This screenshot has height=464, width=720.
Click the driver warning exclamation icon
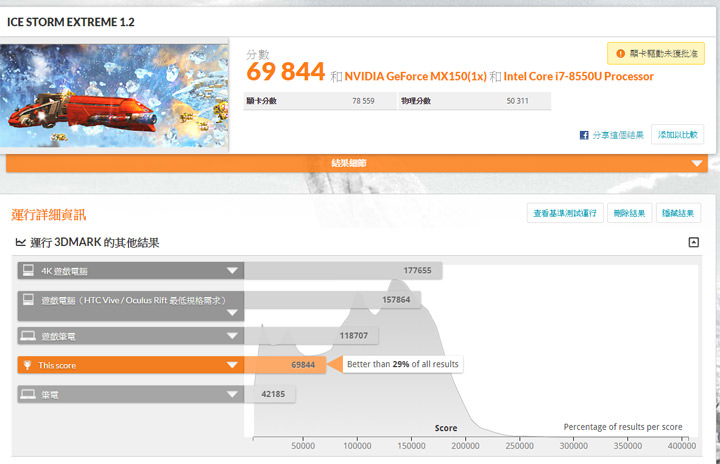click(621, 53)
